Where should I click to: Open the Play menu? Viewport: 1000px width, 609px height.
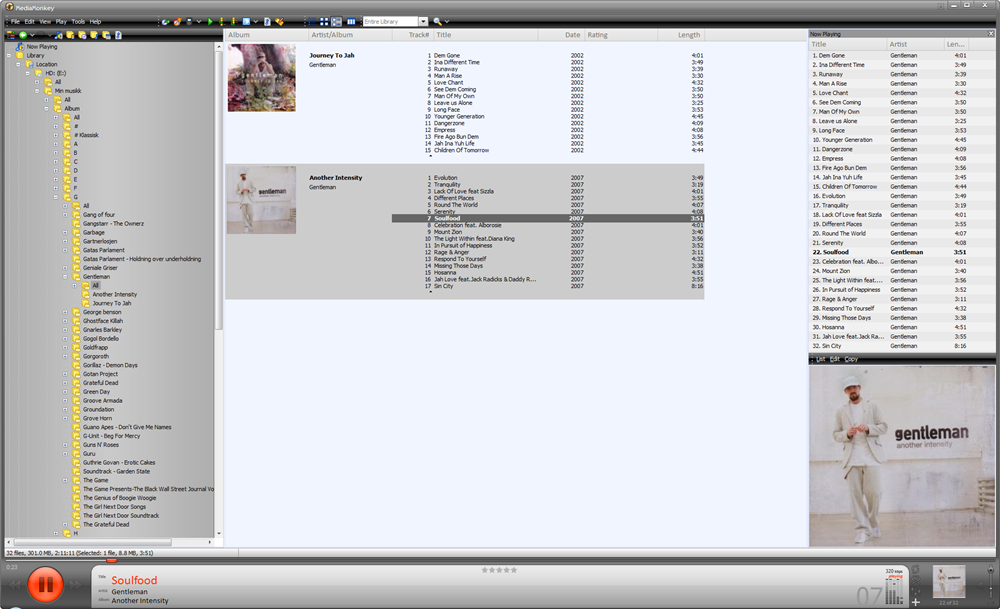61,22
